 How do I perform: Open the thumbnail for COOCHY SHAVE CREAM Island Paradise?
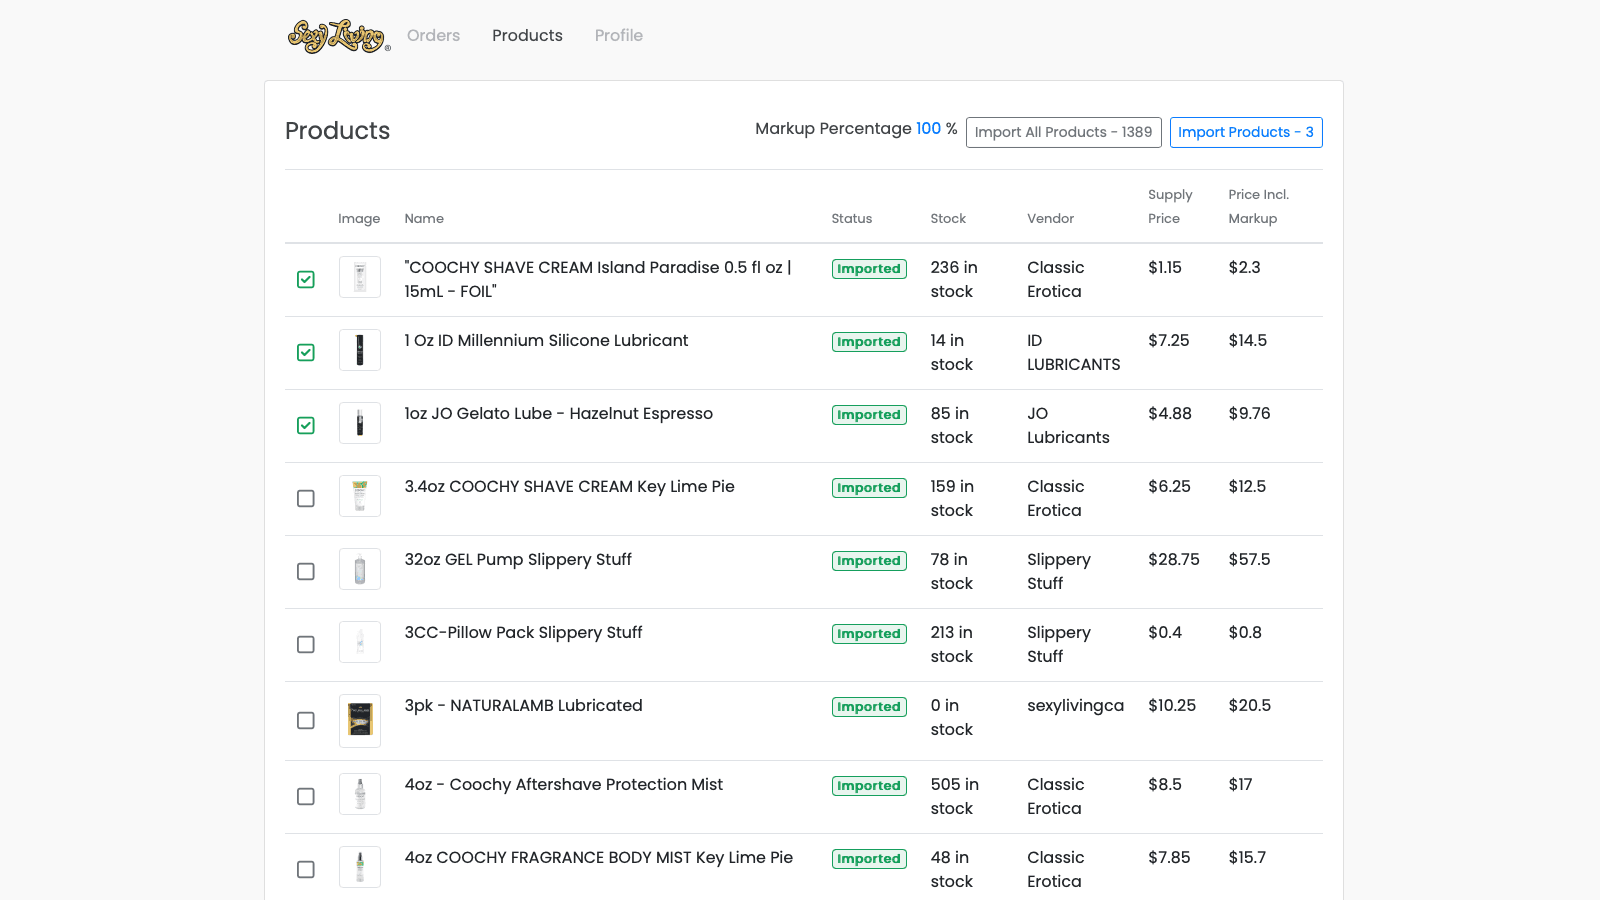(359, 277)
